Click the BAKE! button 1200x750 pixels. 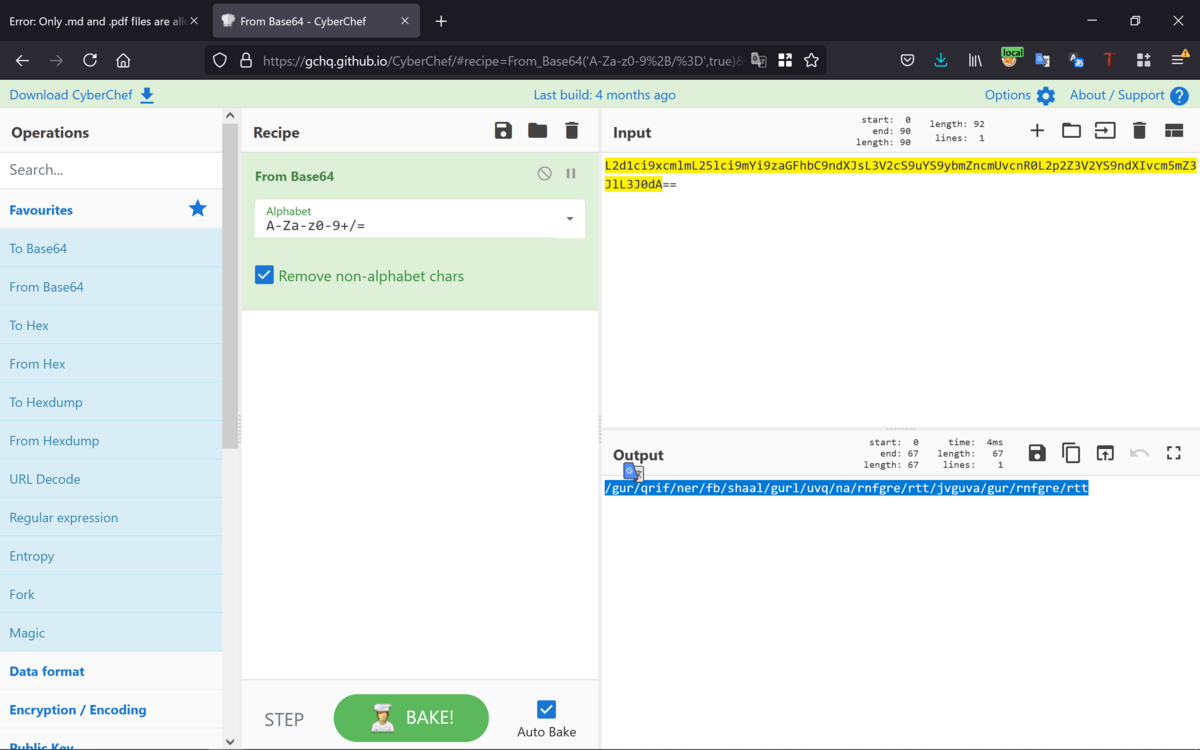pyautogui.click(x=411, y=718)
